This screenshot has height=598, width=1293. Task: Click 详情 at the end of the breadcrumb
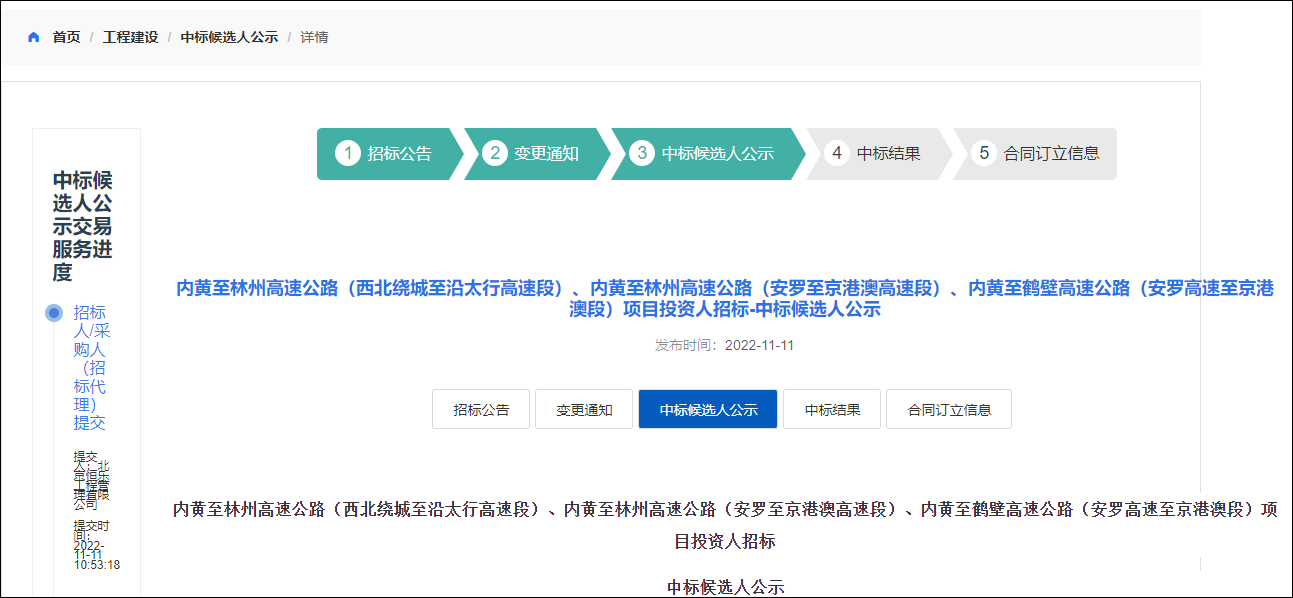point(314,37)
